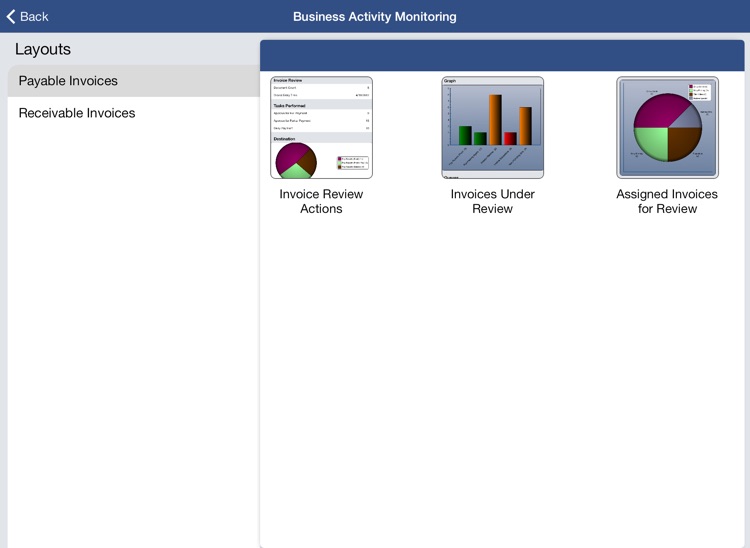
Task: Click the 'Invoice Review Actions' caption
Action: 321,201
